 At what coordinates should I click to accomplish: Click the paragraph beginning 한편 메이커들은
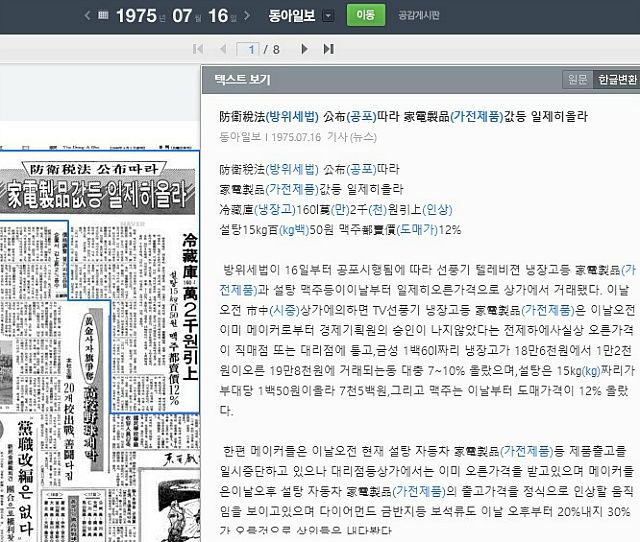pyautogui.click(x=427, y=491)
